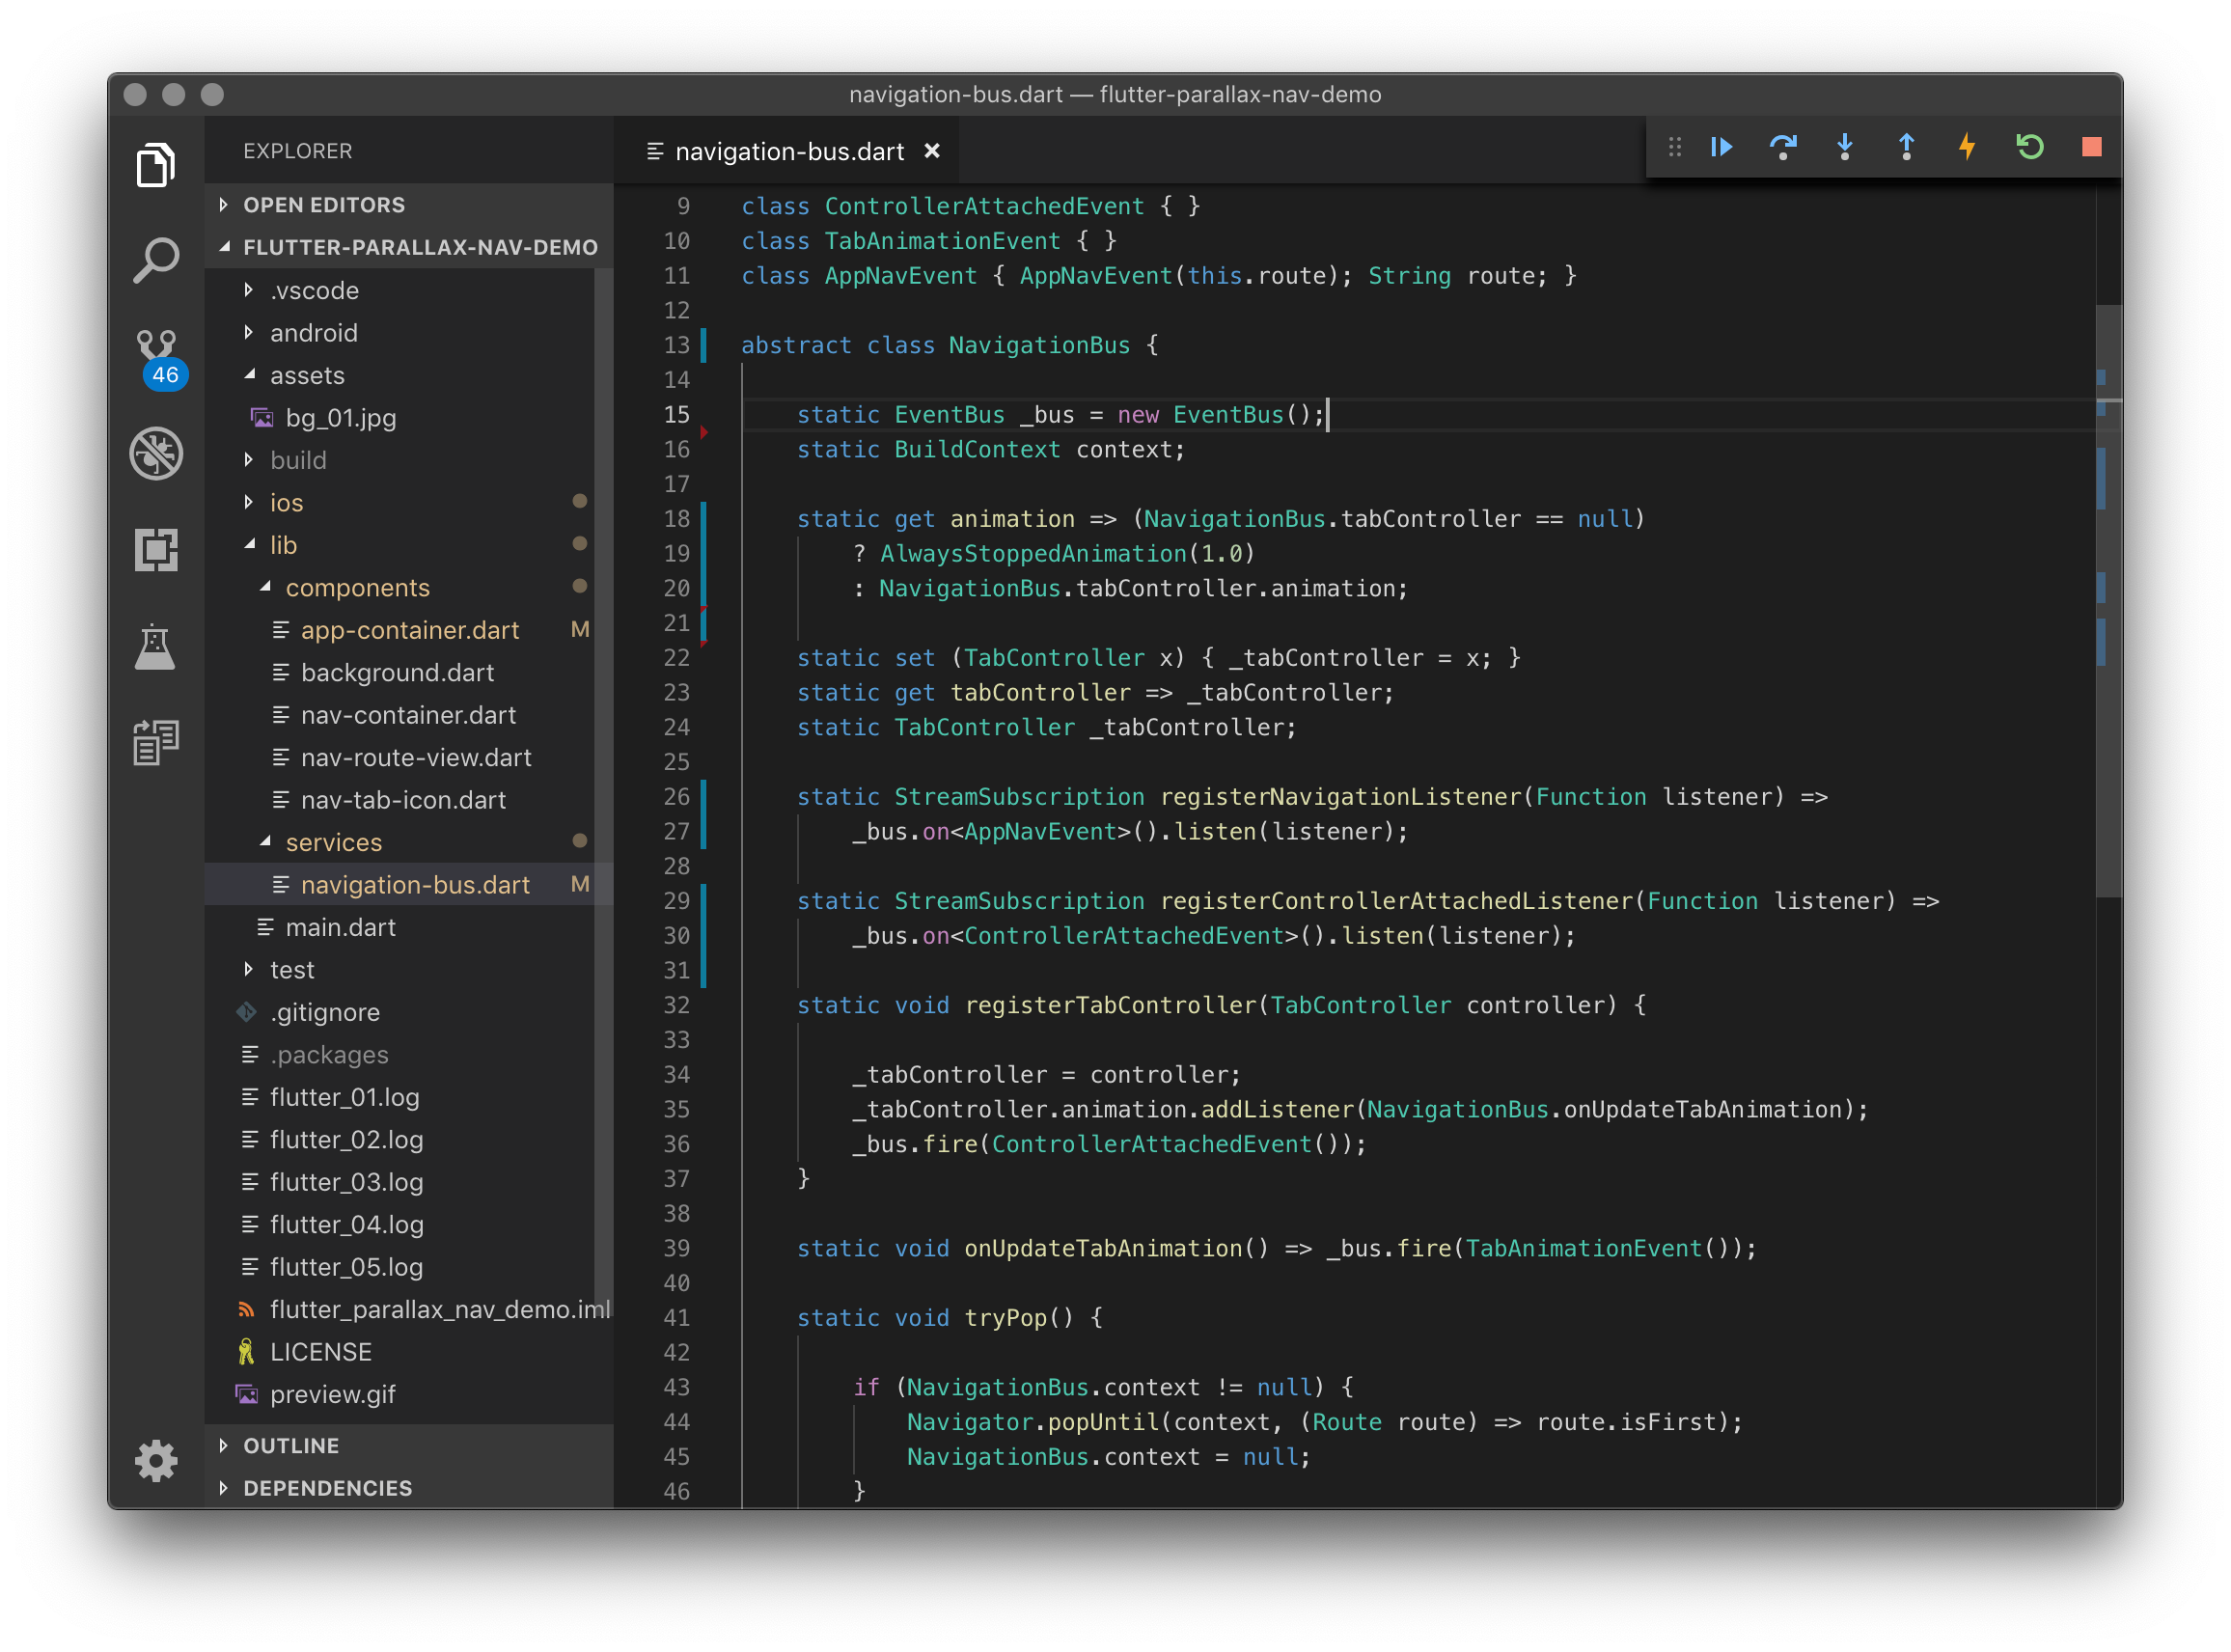The width and height of the screenshot is (2231, 1652).
Task: Continue execution in the debug toolbar
Action: (x=1722, y=147)
